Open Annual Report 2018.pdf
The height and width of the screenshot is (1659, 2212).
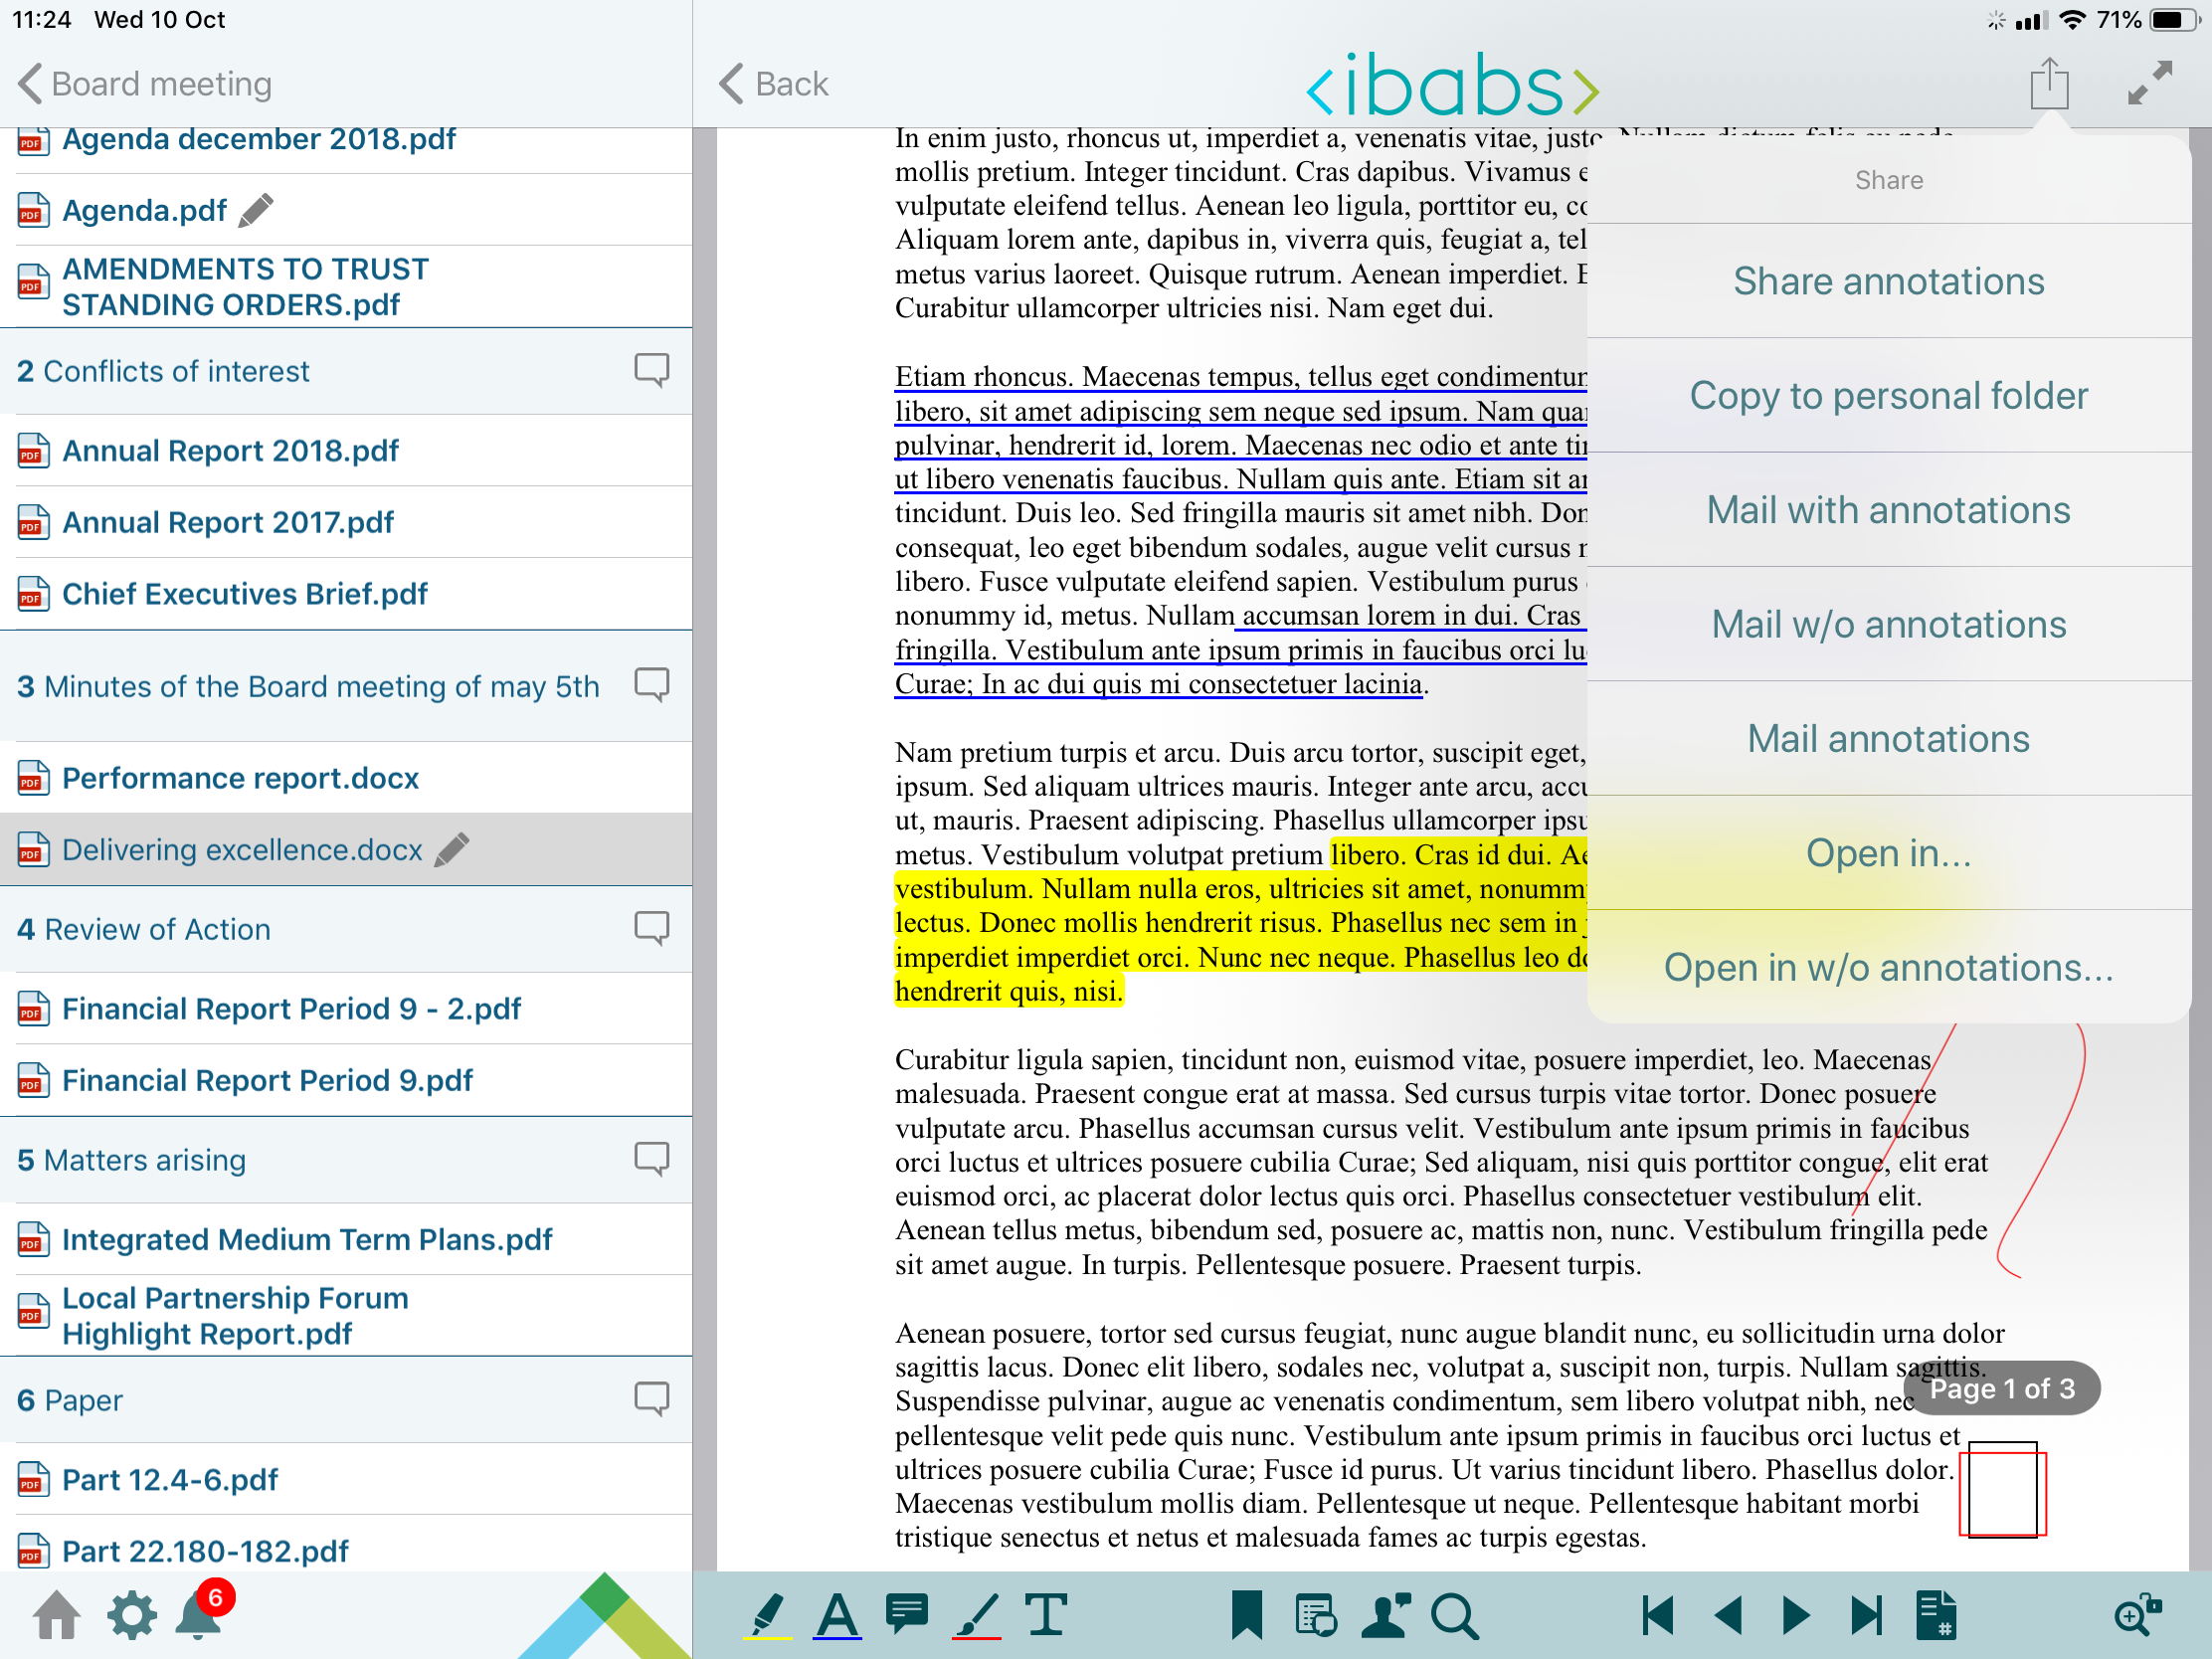[x=230, y=451]
